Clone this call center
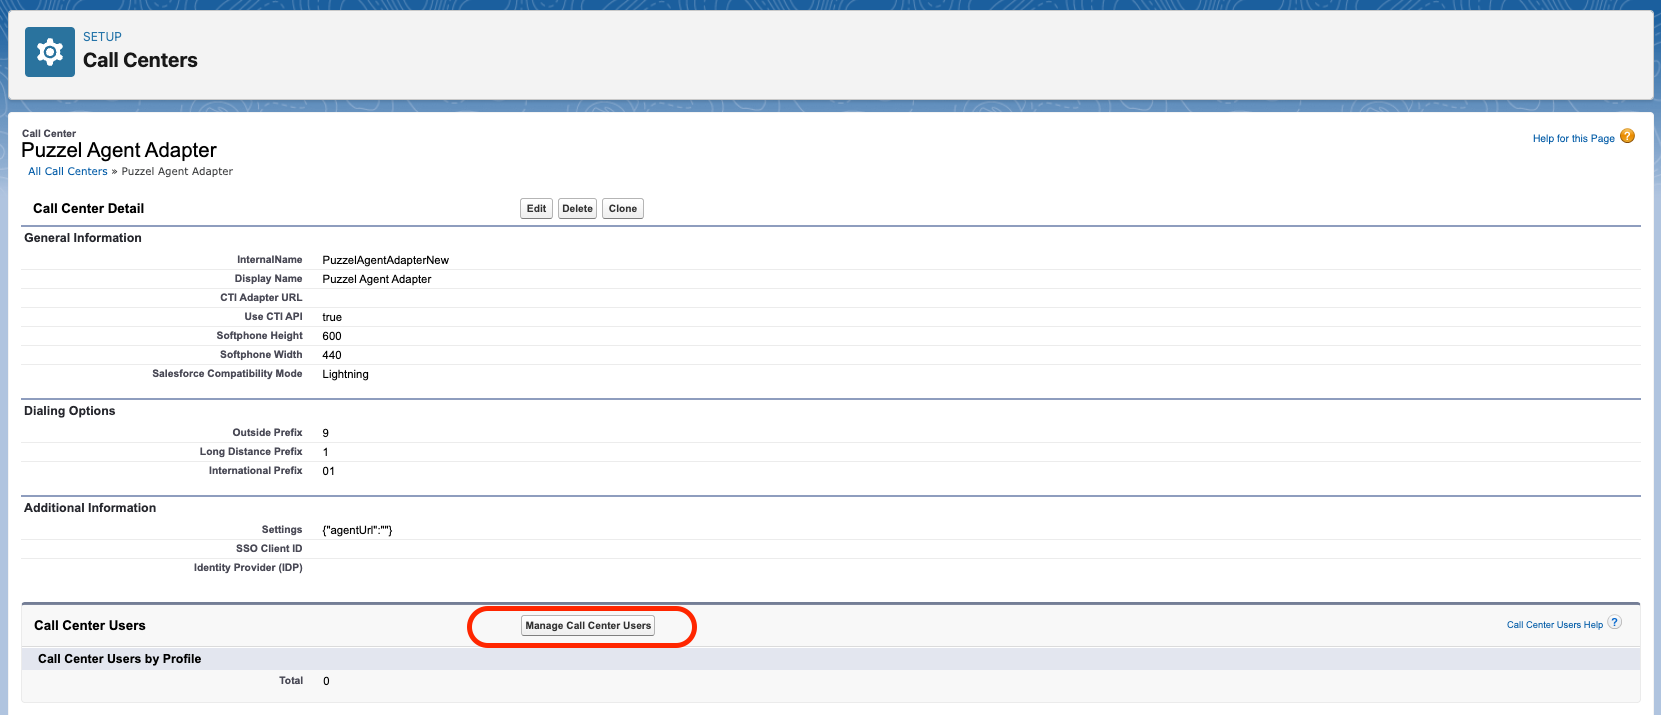This screenshot has width=1661, height=715. click(622, 209)
